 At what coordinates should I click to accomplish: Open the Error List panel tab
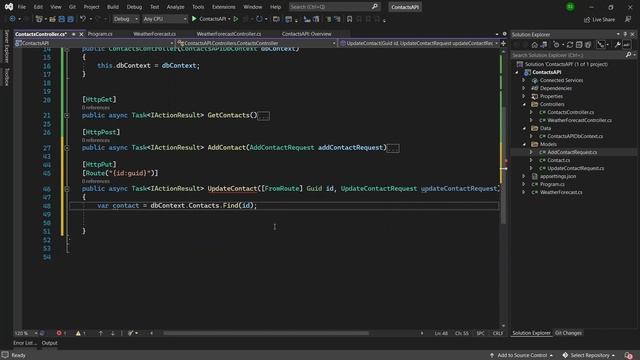(x=25, y=343)
